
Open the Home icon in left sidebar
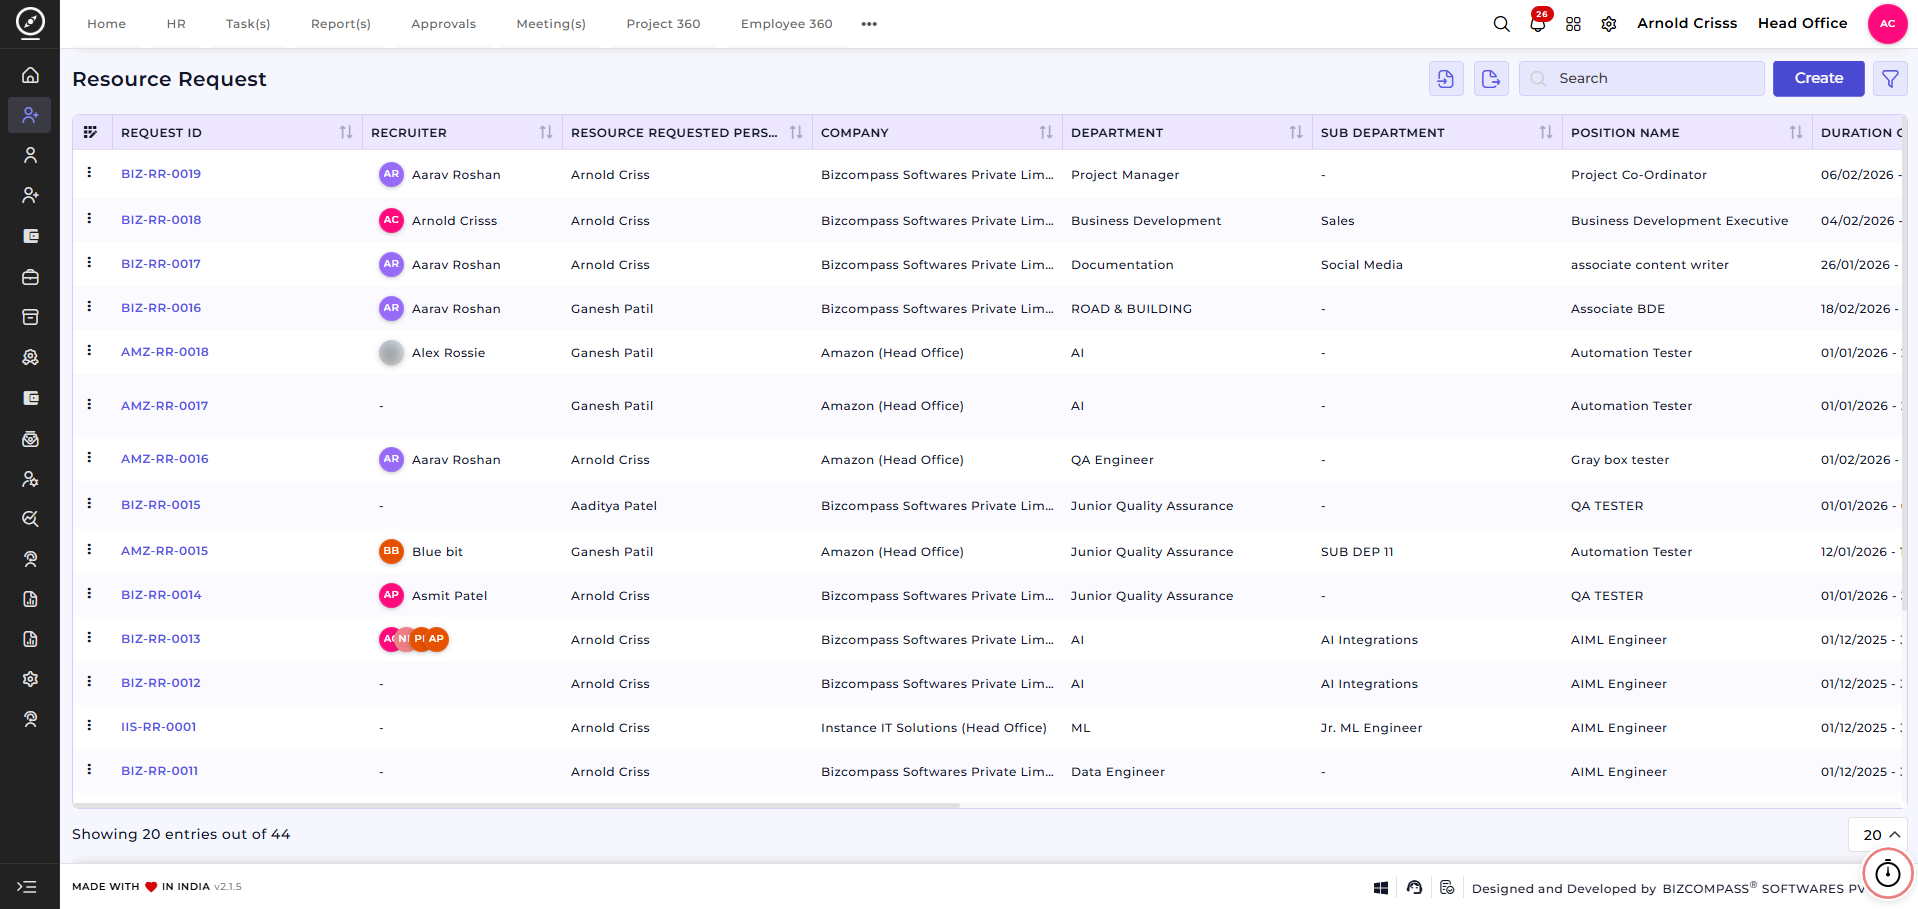(x=30, y=75)
